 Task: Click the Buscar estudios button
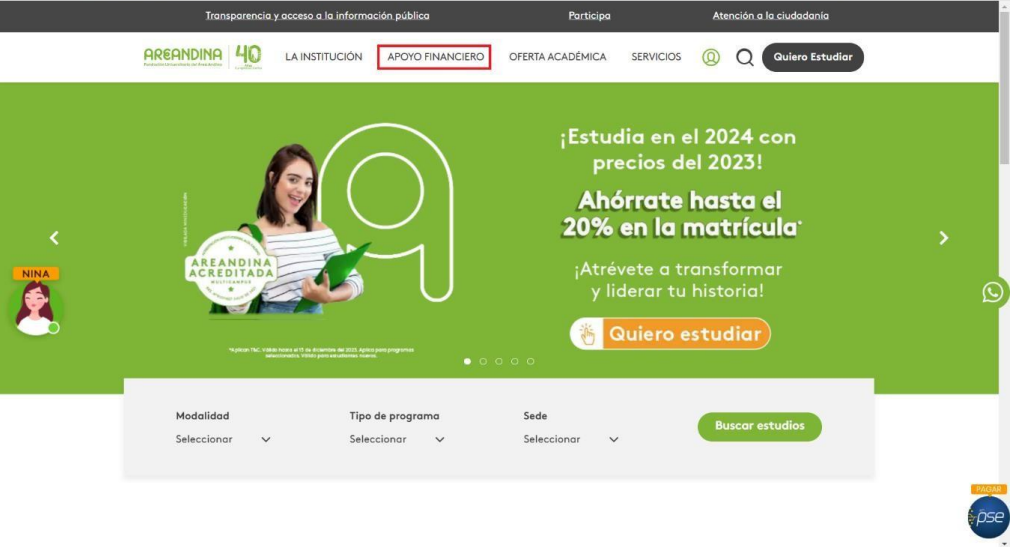(759, 426)
